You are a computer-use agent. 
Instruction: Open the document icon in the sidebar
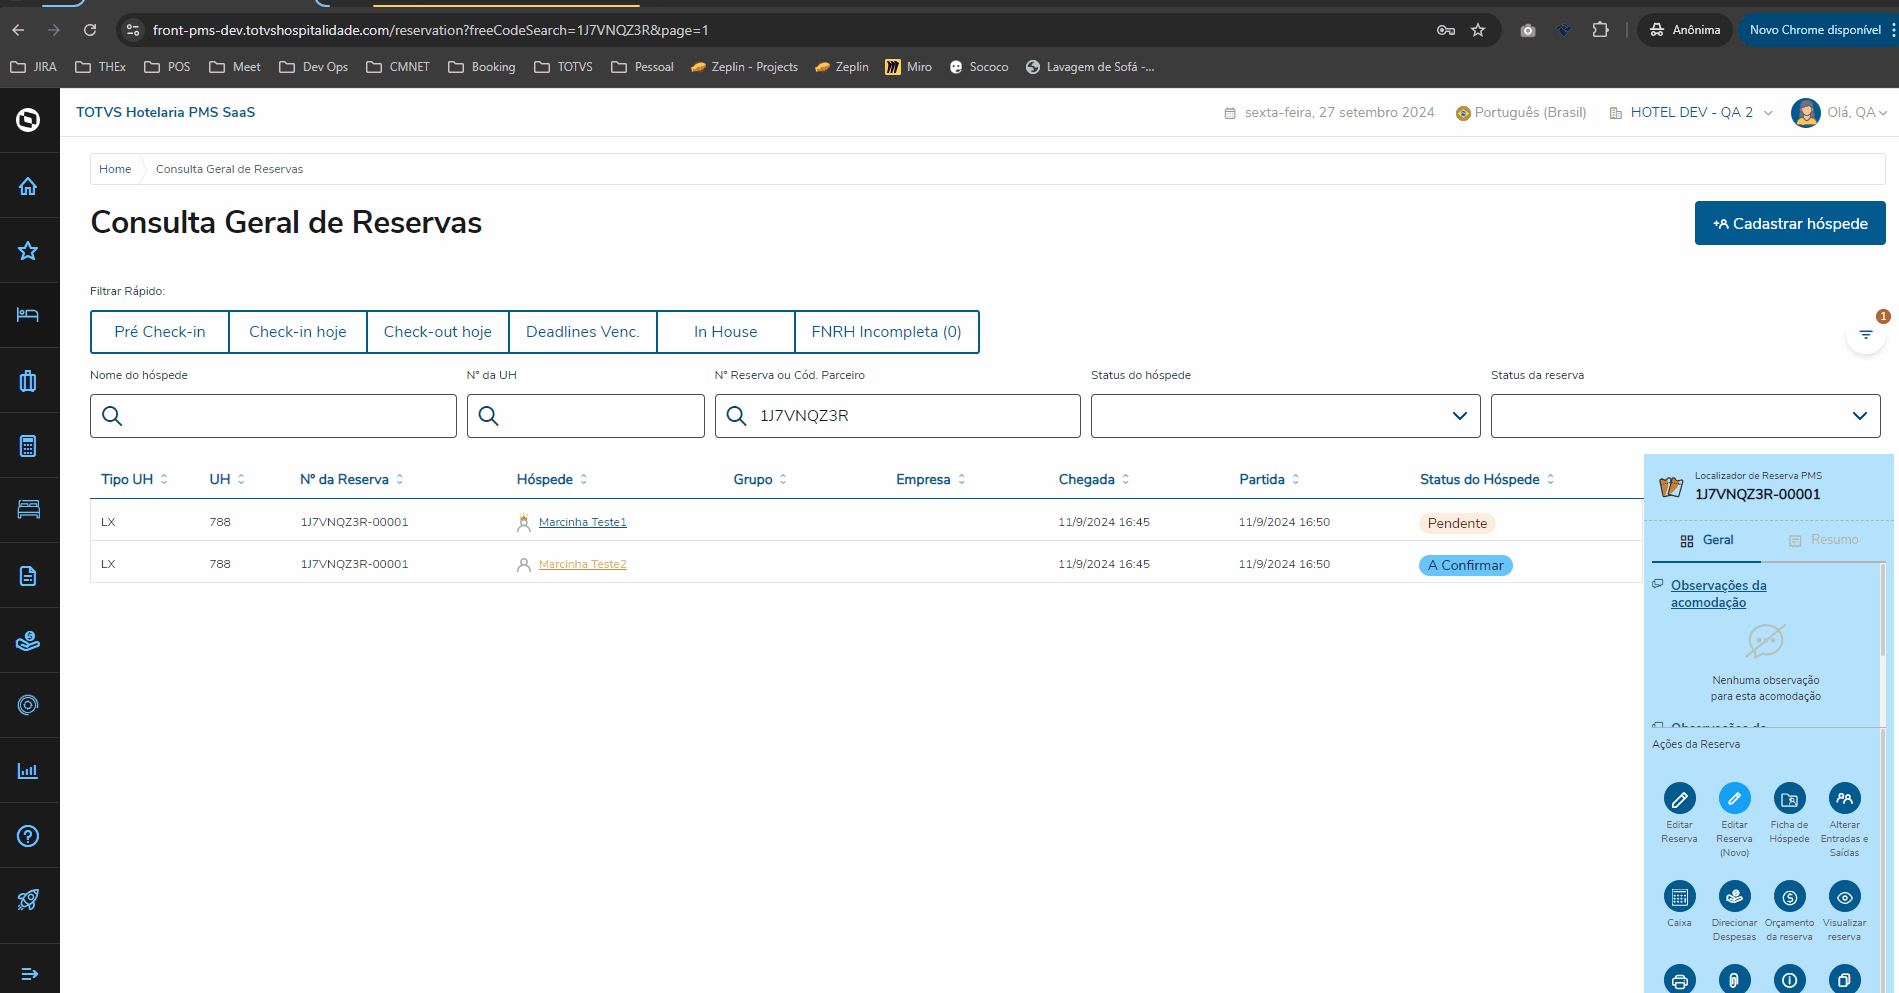click(x=28, y=576)
